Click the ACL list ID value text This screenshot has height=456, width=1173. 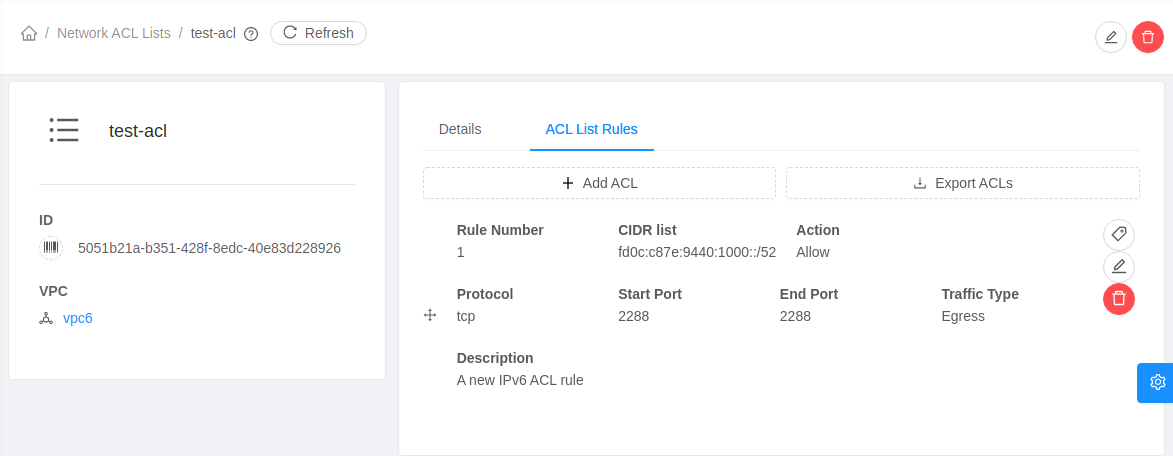[x=209, y=248]
